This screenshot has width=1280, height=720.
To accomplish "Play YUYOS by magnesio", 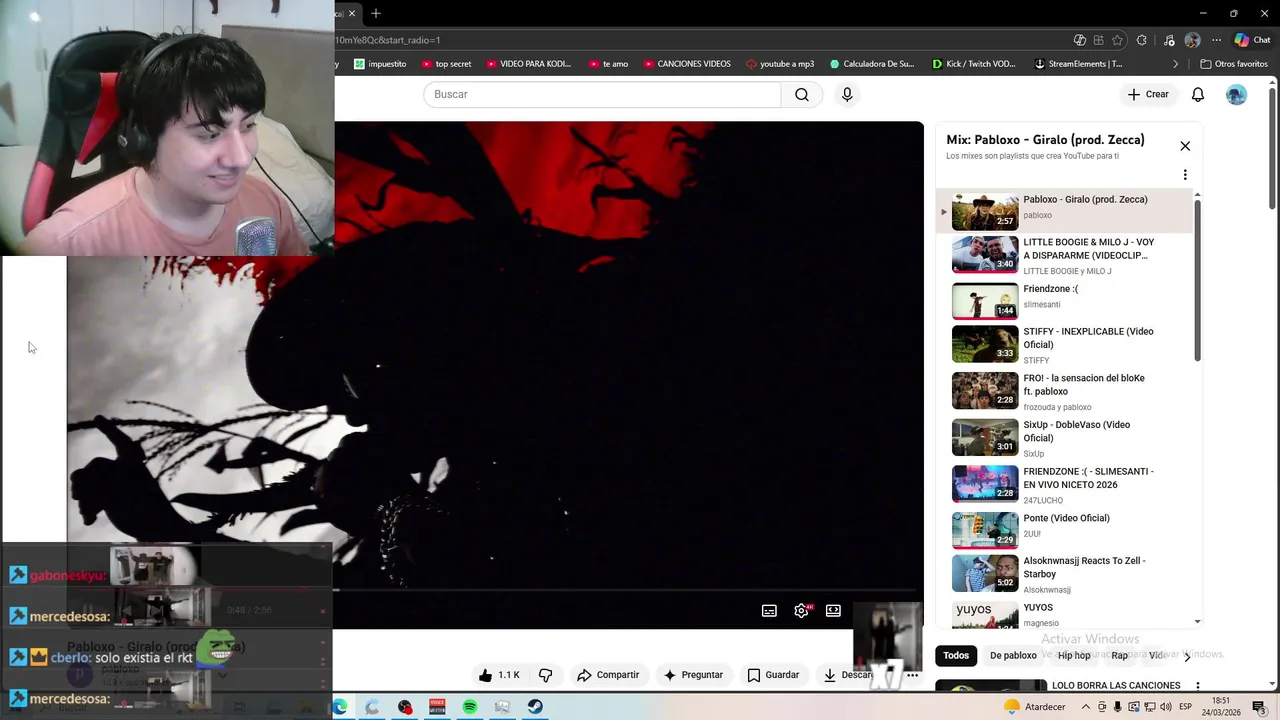I will [1065, 614].
